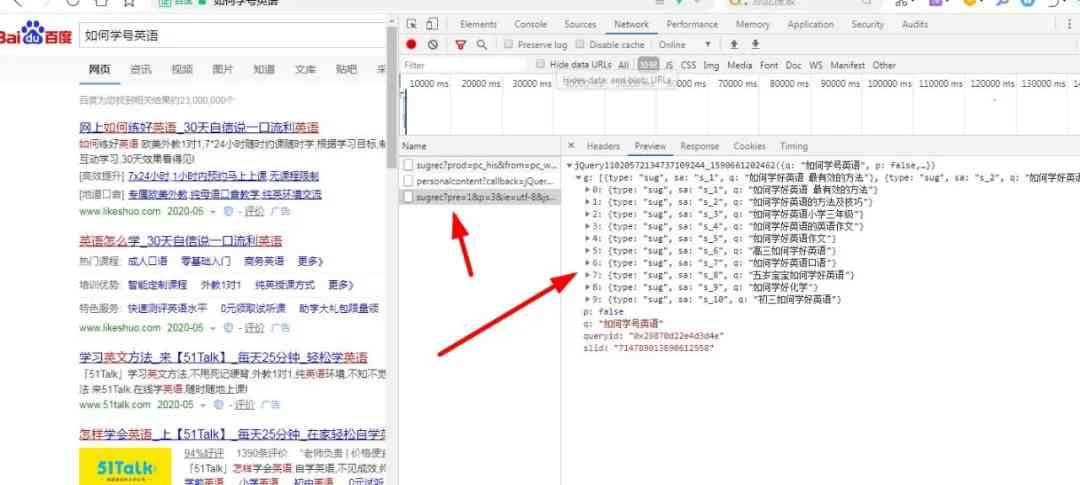
Task: Select checkbox of sugrec?pre=1&p=3 request
Action: 408,197
